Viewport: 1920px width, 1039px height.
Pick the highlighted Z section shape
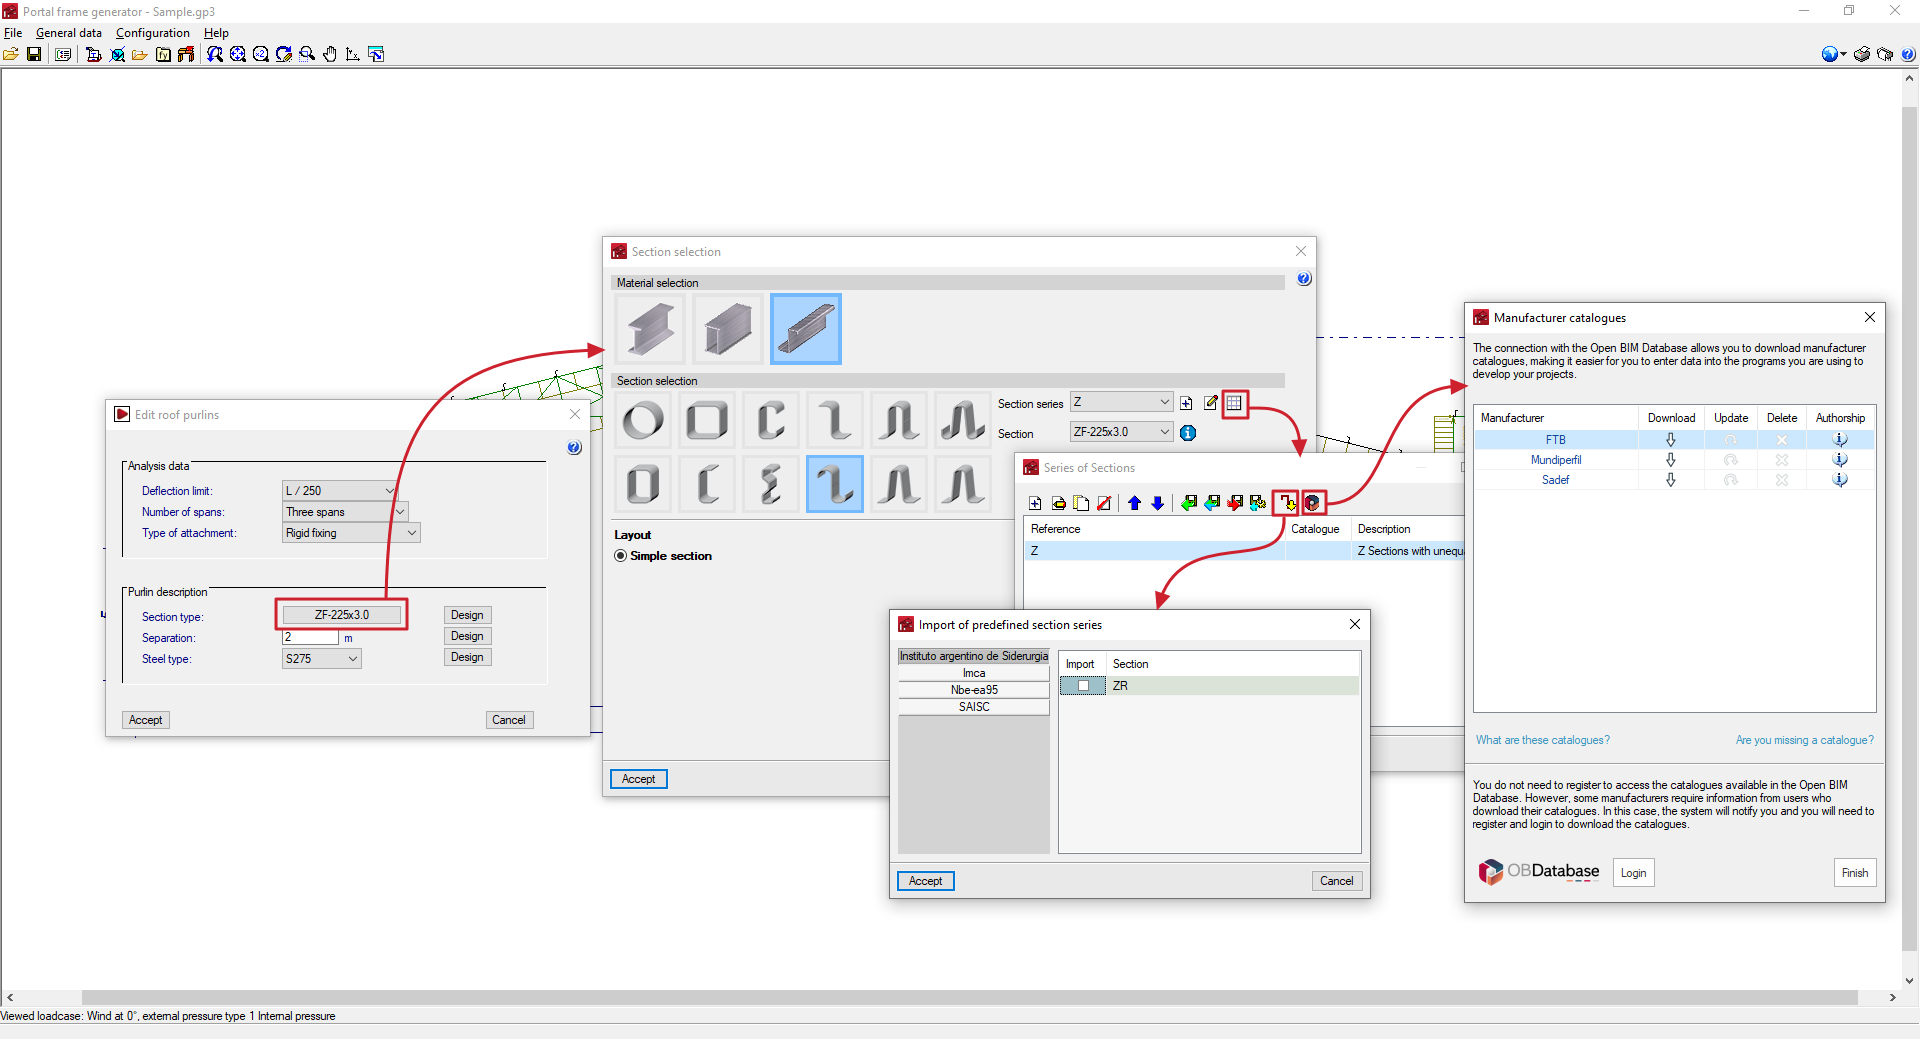click(x=835, y=484)
